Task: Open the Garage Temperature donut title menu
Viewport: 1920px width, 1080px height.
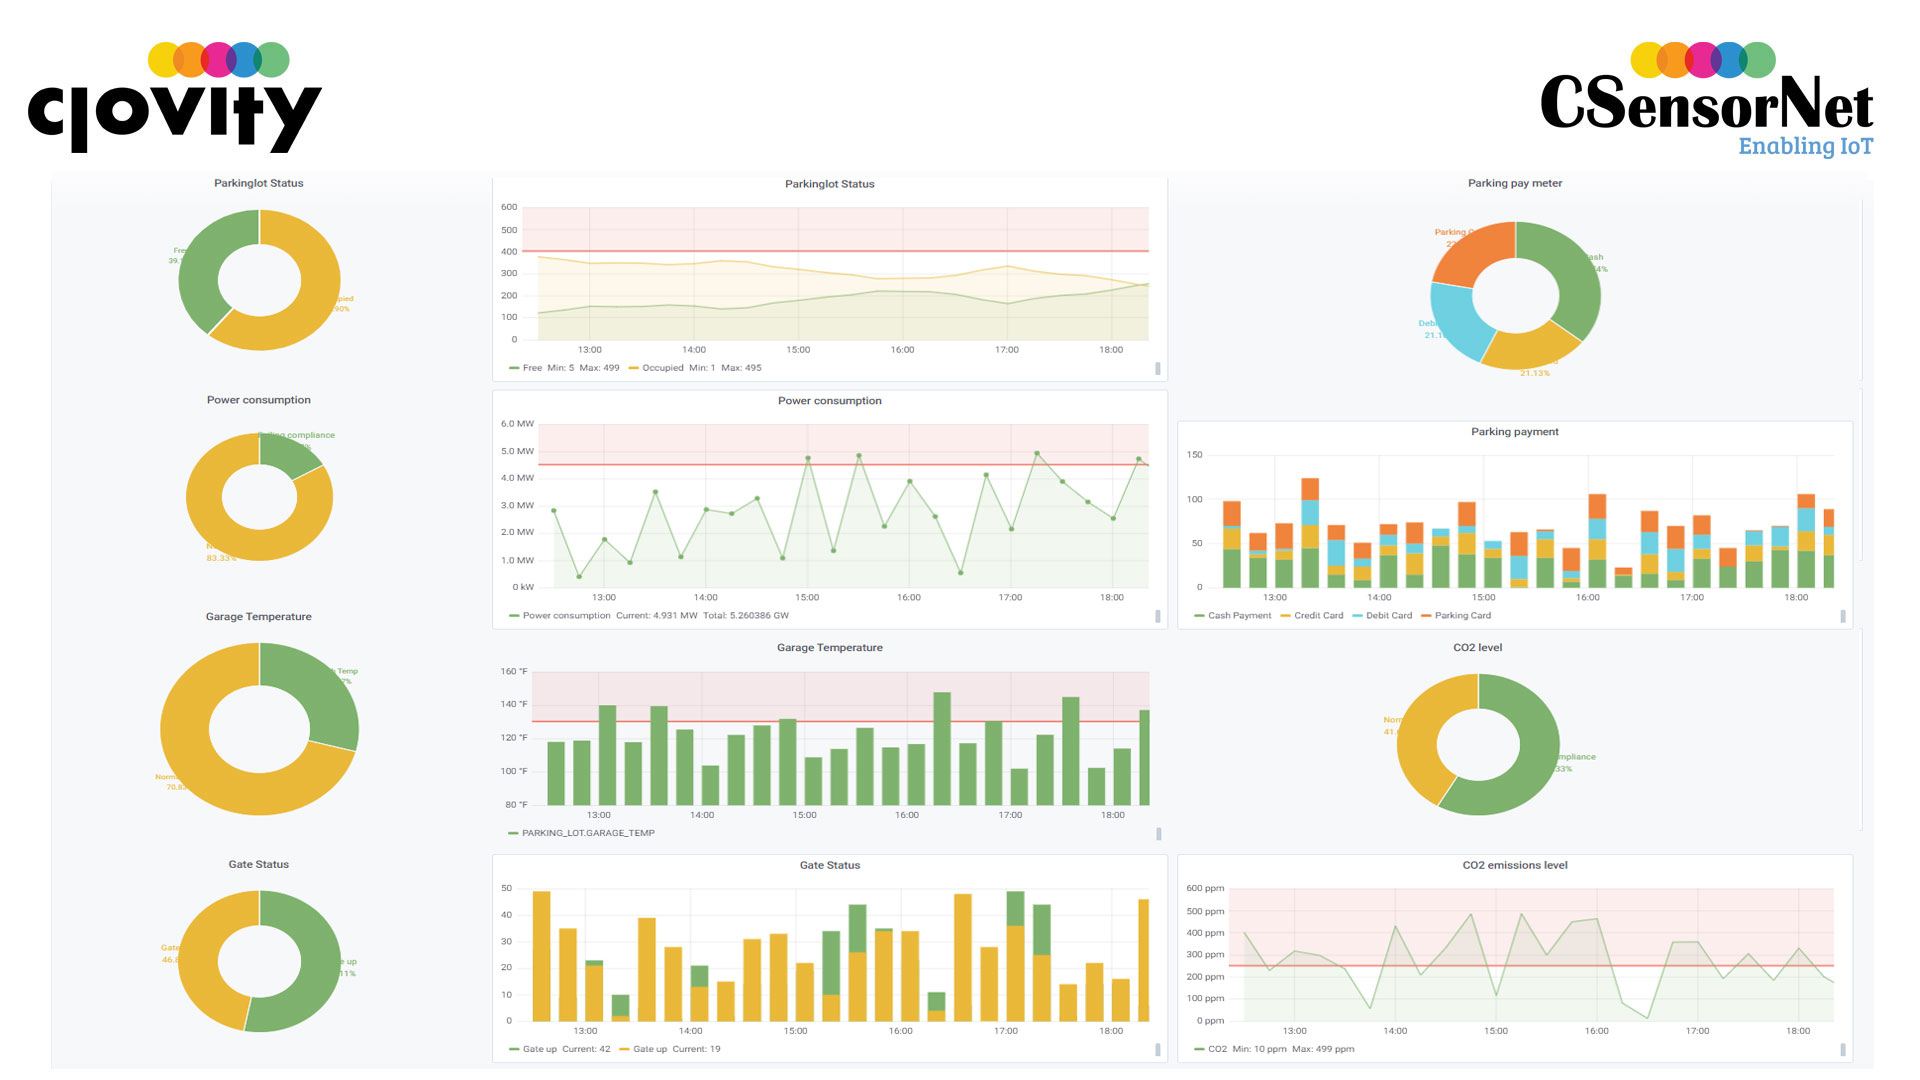Action: 258,617
